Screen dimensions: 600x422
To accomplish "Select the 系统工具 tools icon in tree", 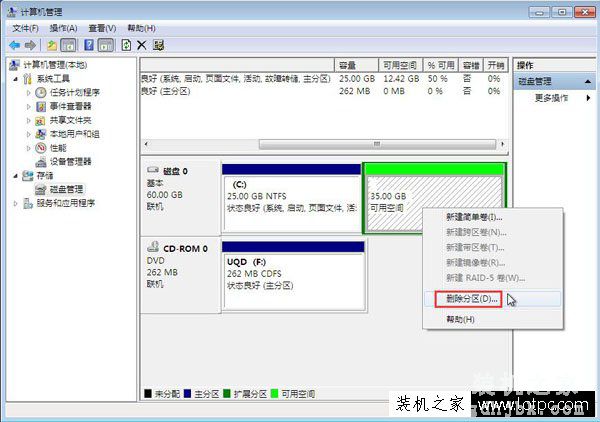I will [x=27, y=79].
